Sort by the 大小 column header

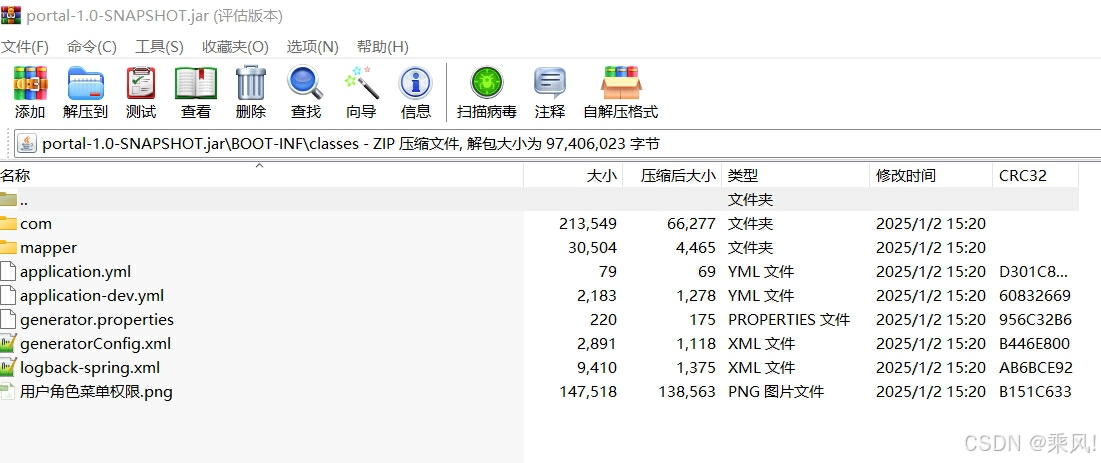(x=573, y=176)
